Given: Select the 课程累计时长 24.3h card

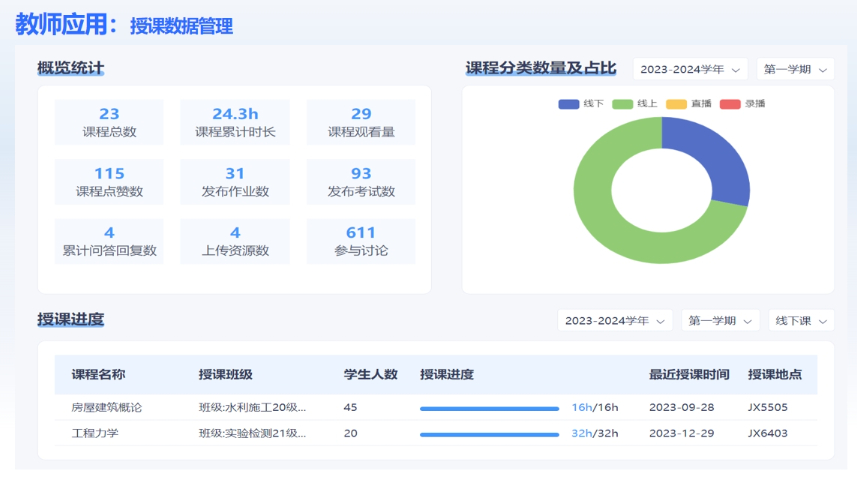Looking at the screenshot, I should (235, 122).
